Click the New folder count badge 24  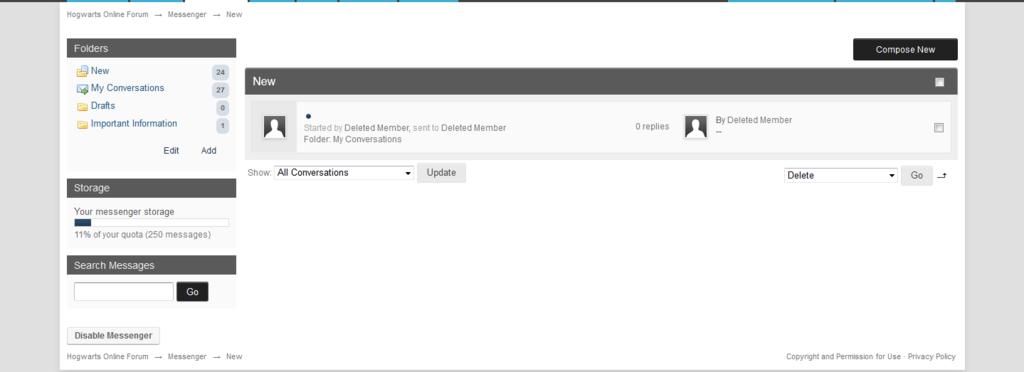click(221, 72)
